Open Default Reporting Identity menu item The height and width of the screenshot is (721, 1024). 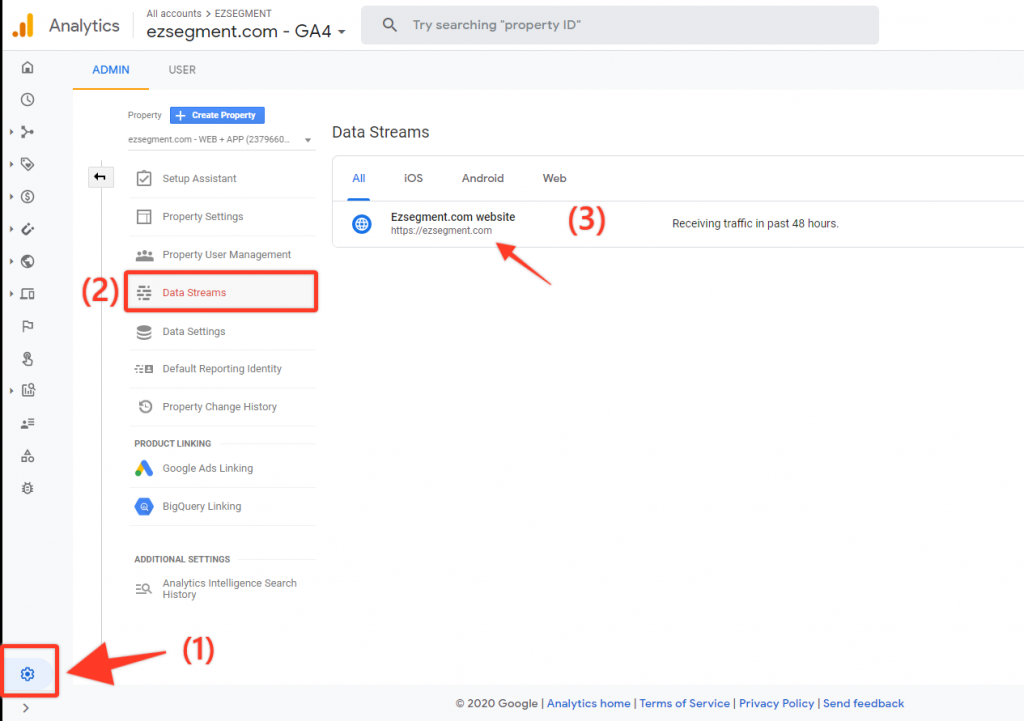coord(222,369)
